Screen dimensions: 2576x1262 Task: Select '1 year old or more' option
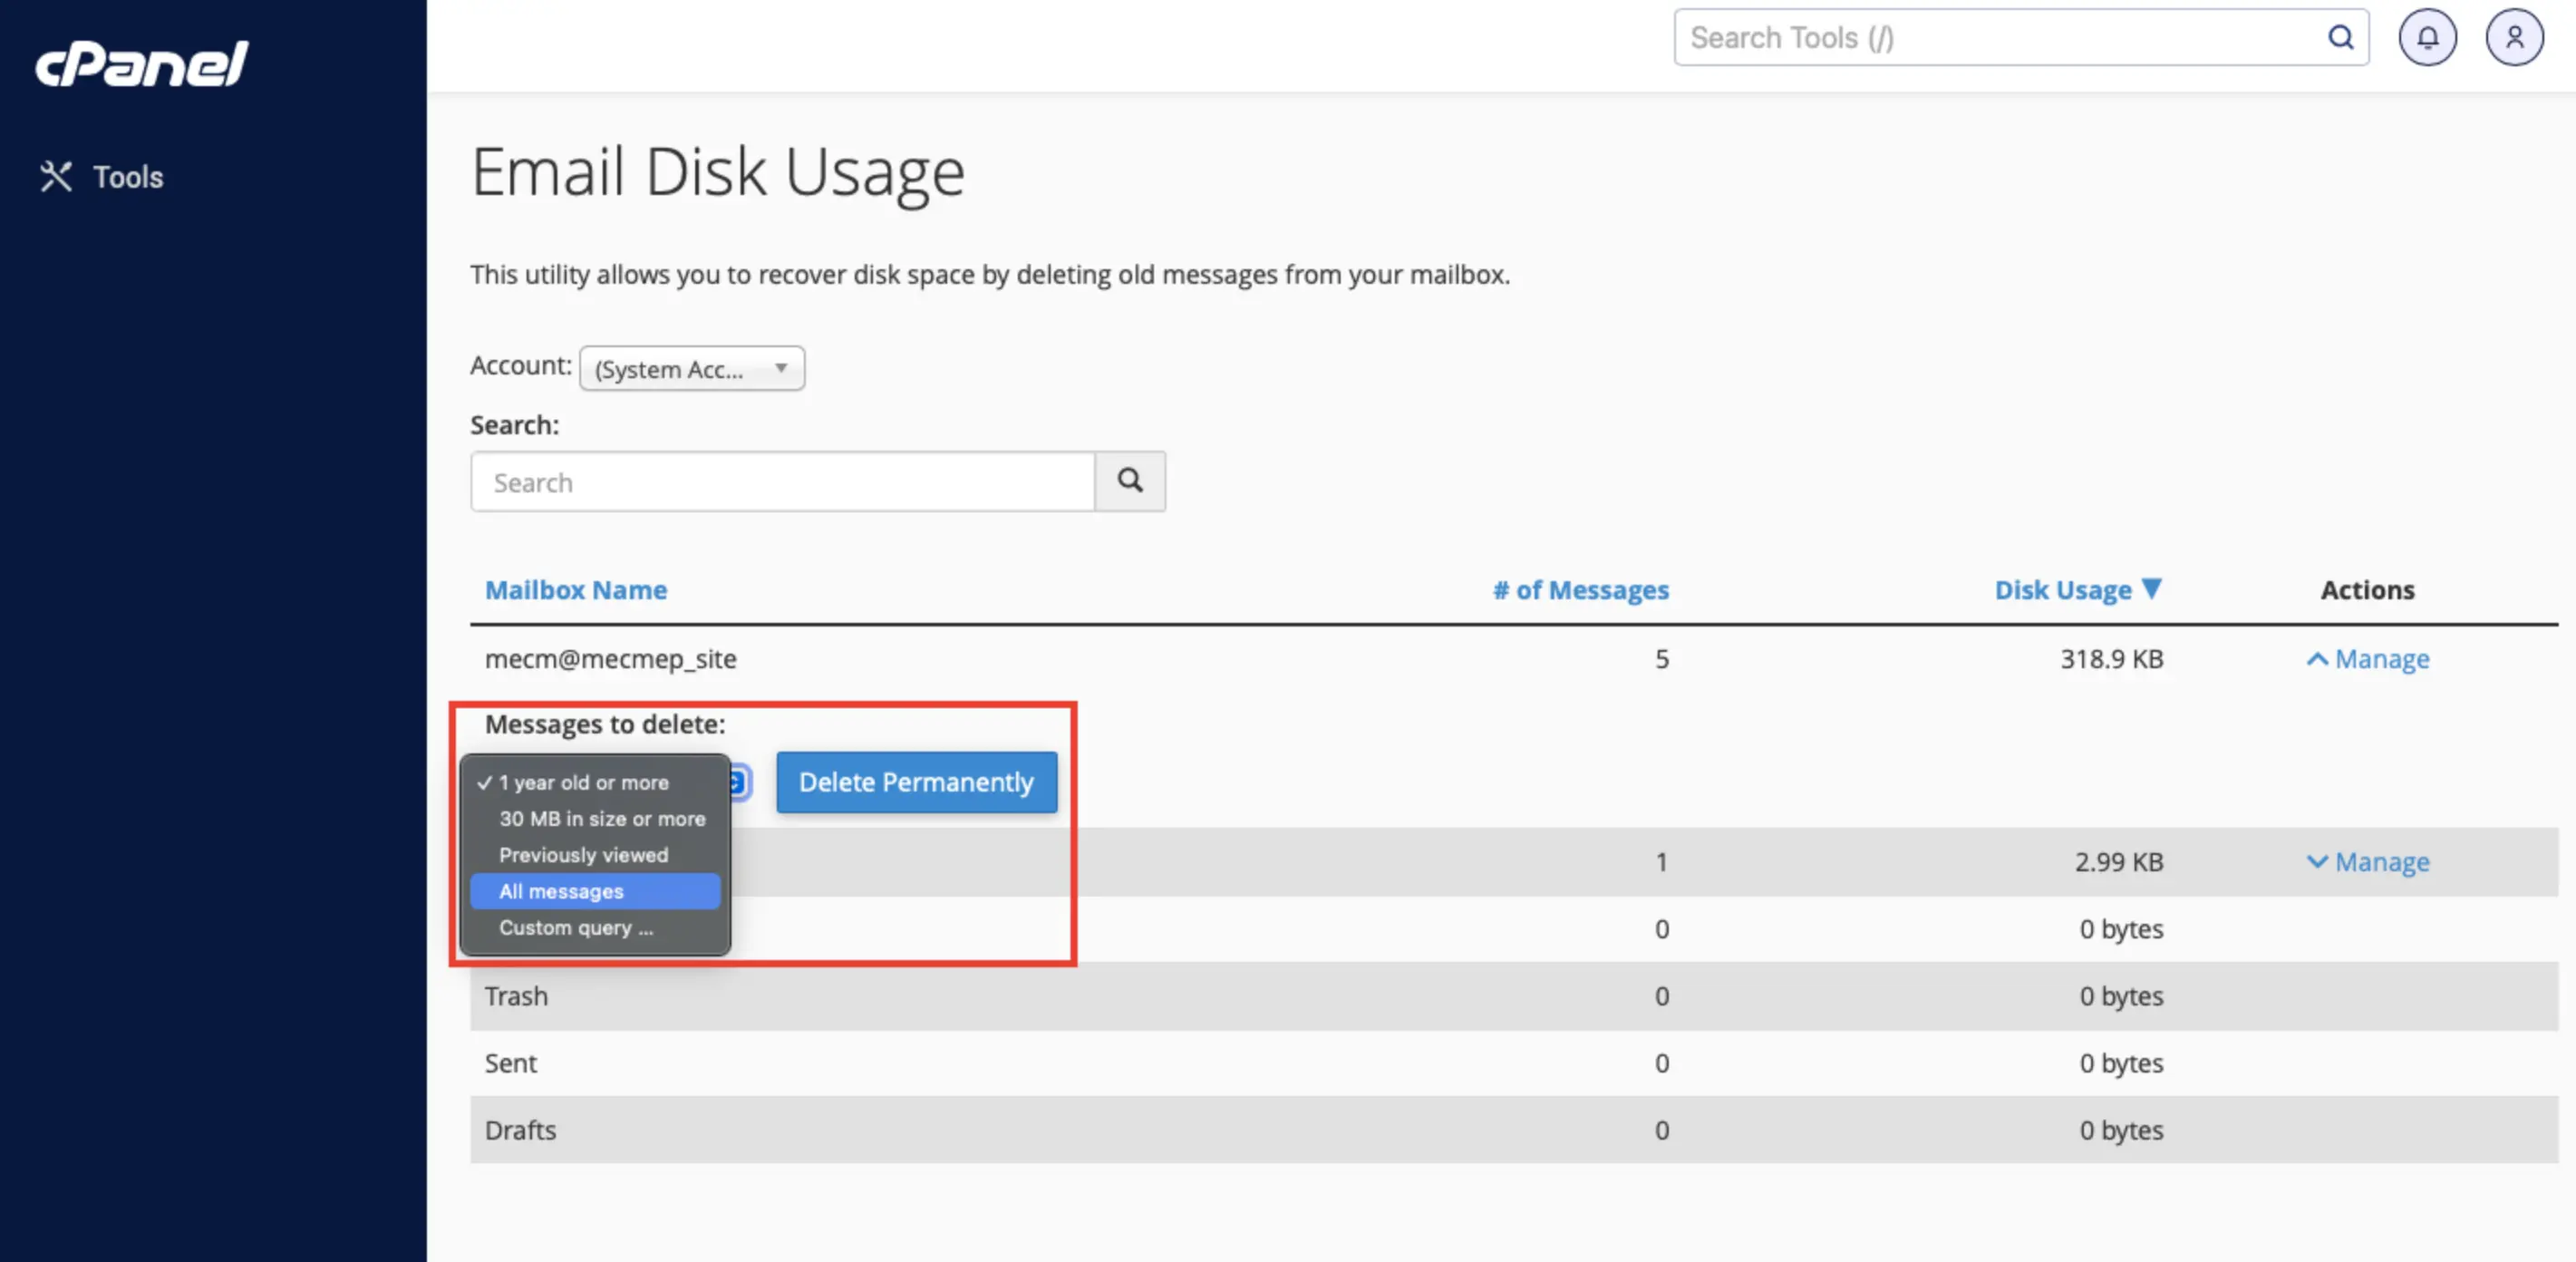coord(595,783)
